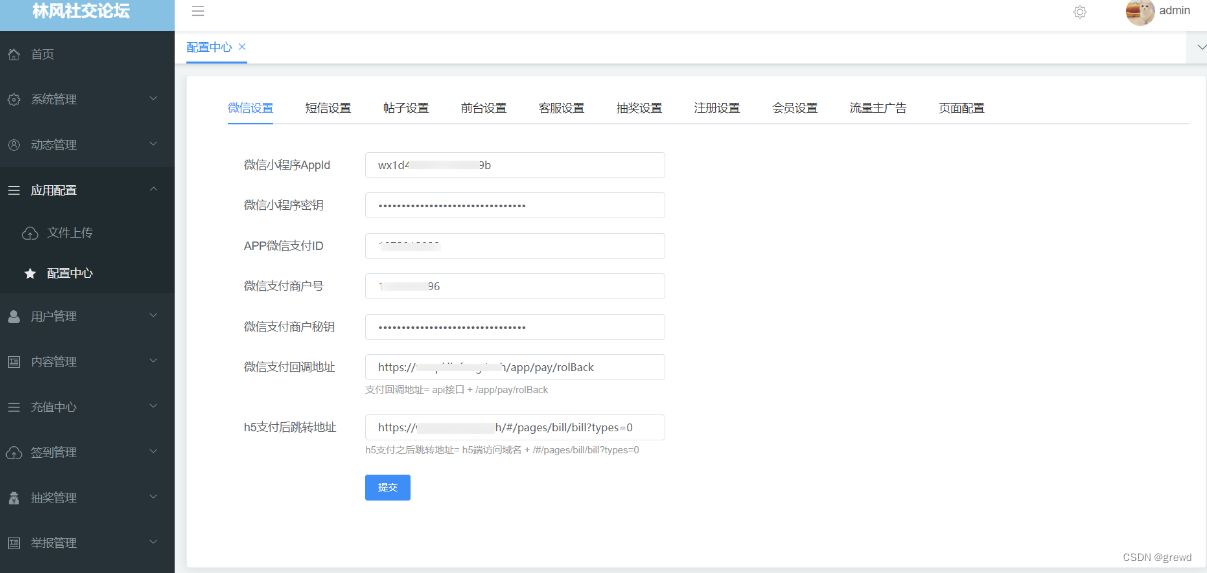Click the gear icon beside 系统管理
This screenshot has width=1207, height=573.
[14, 100]
